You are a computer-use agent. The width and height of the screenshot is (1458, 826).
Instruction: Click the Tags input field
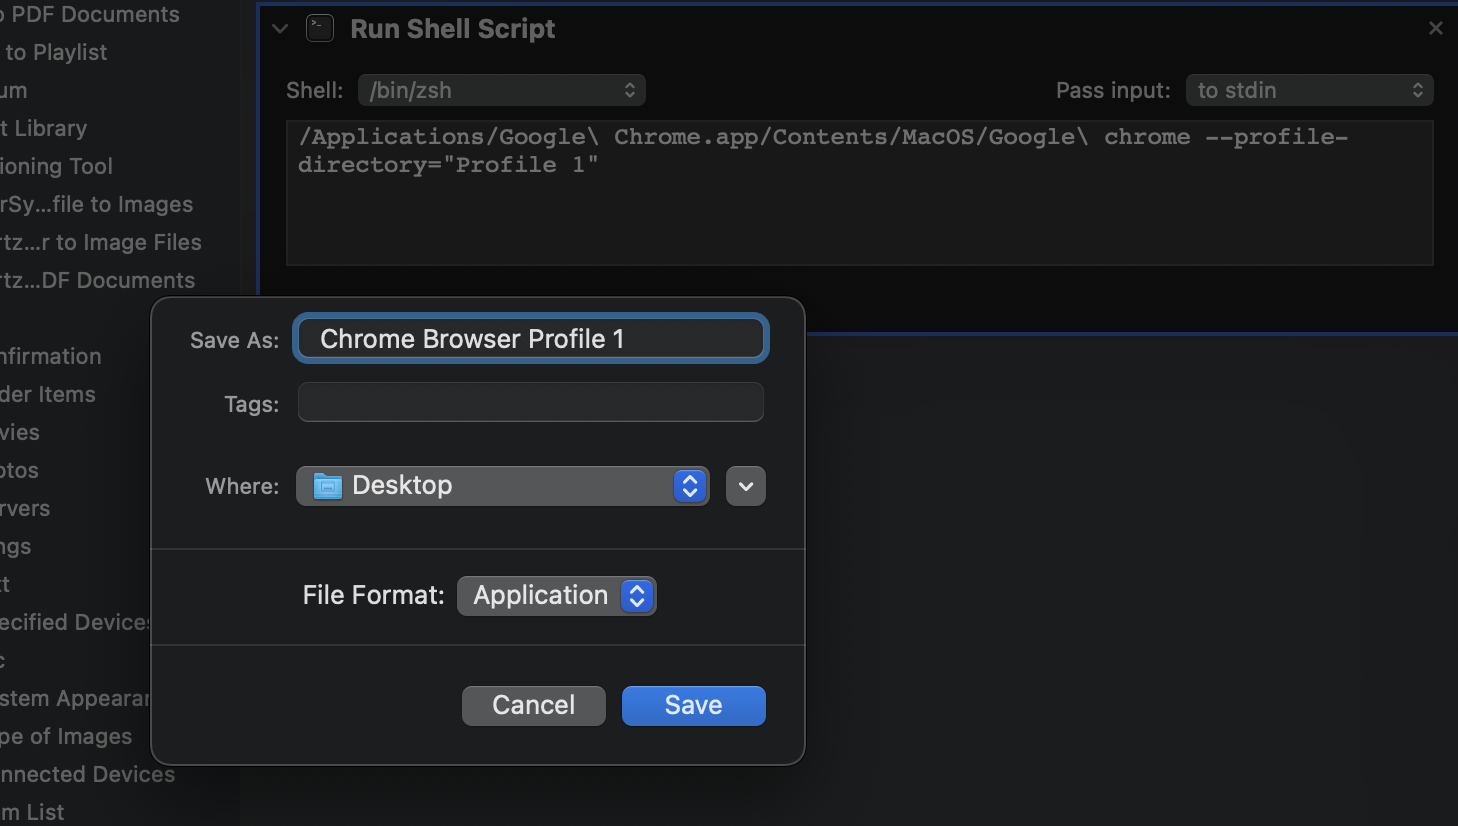point(530,403)
